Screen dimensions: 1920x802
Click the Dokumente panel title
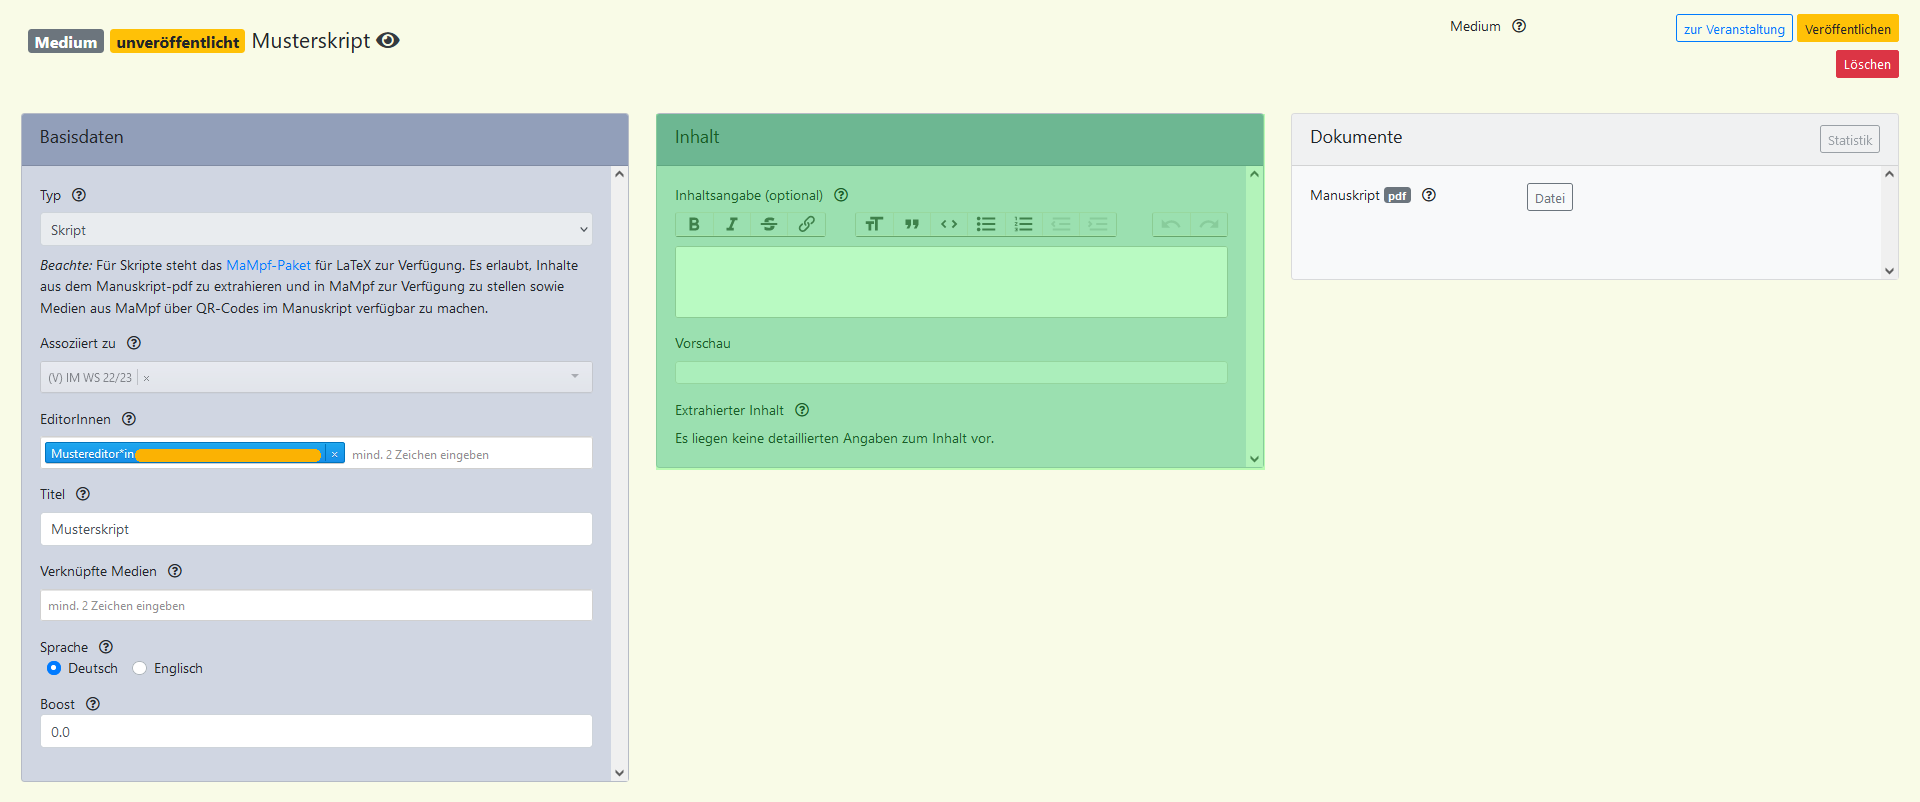pos(1356,137)
